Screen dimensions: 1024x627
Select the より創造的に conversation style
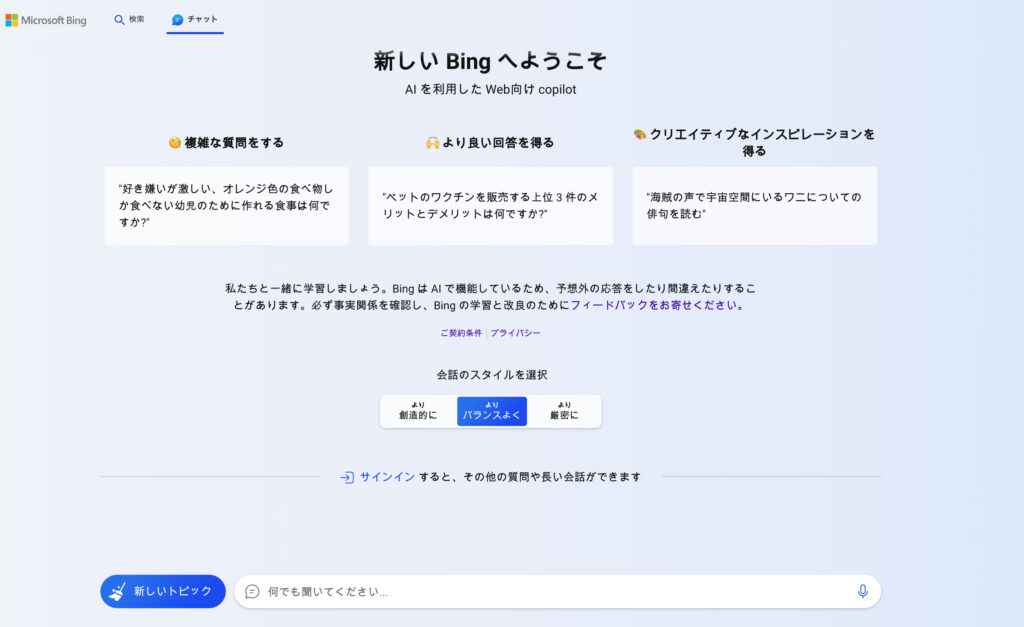pos(418,411)
